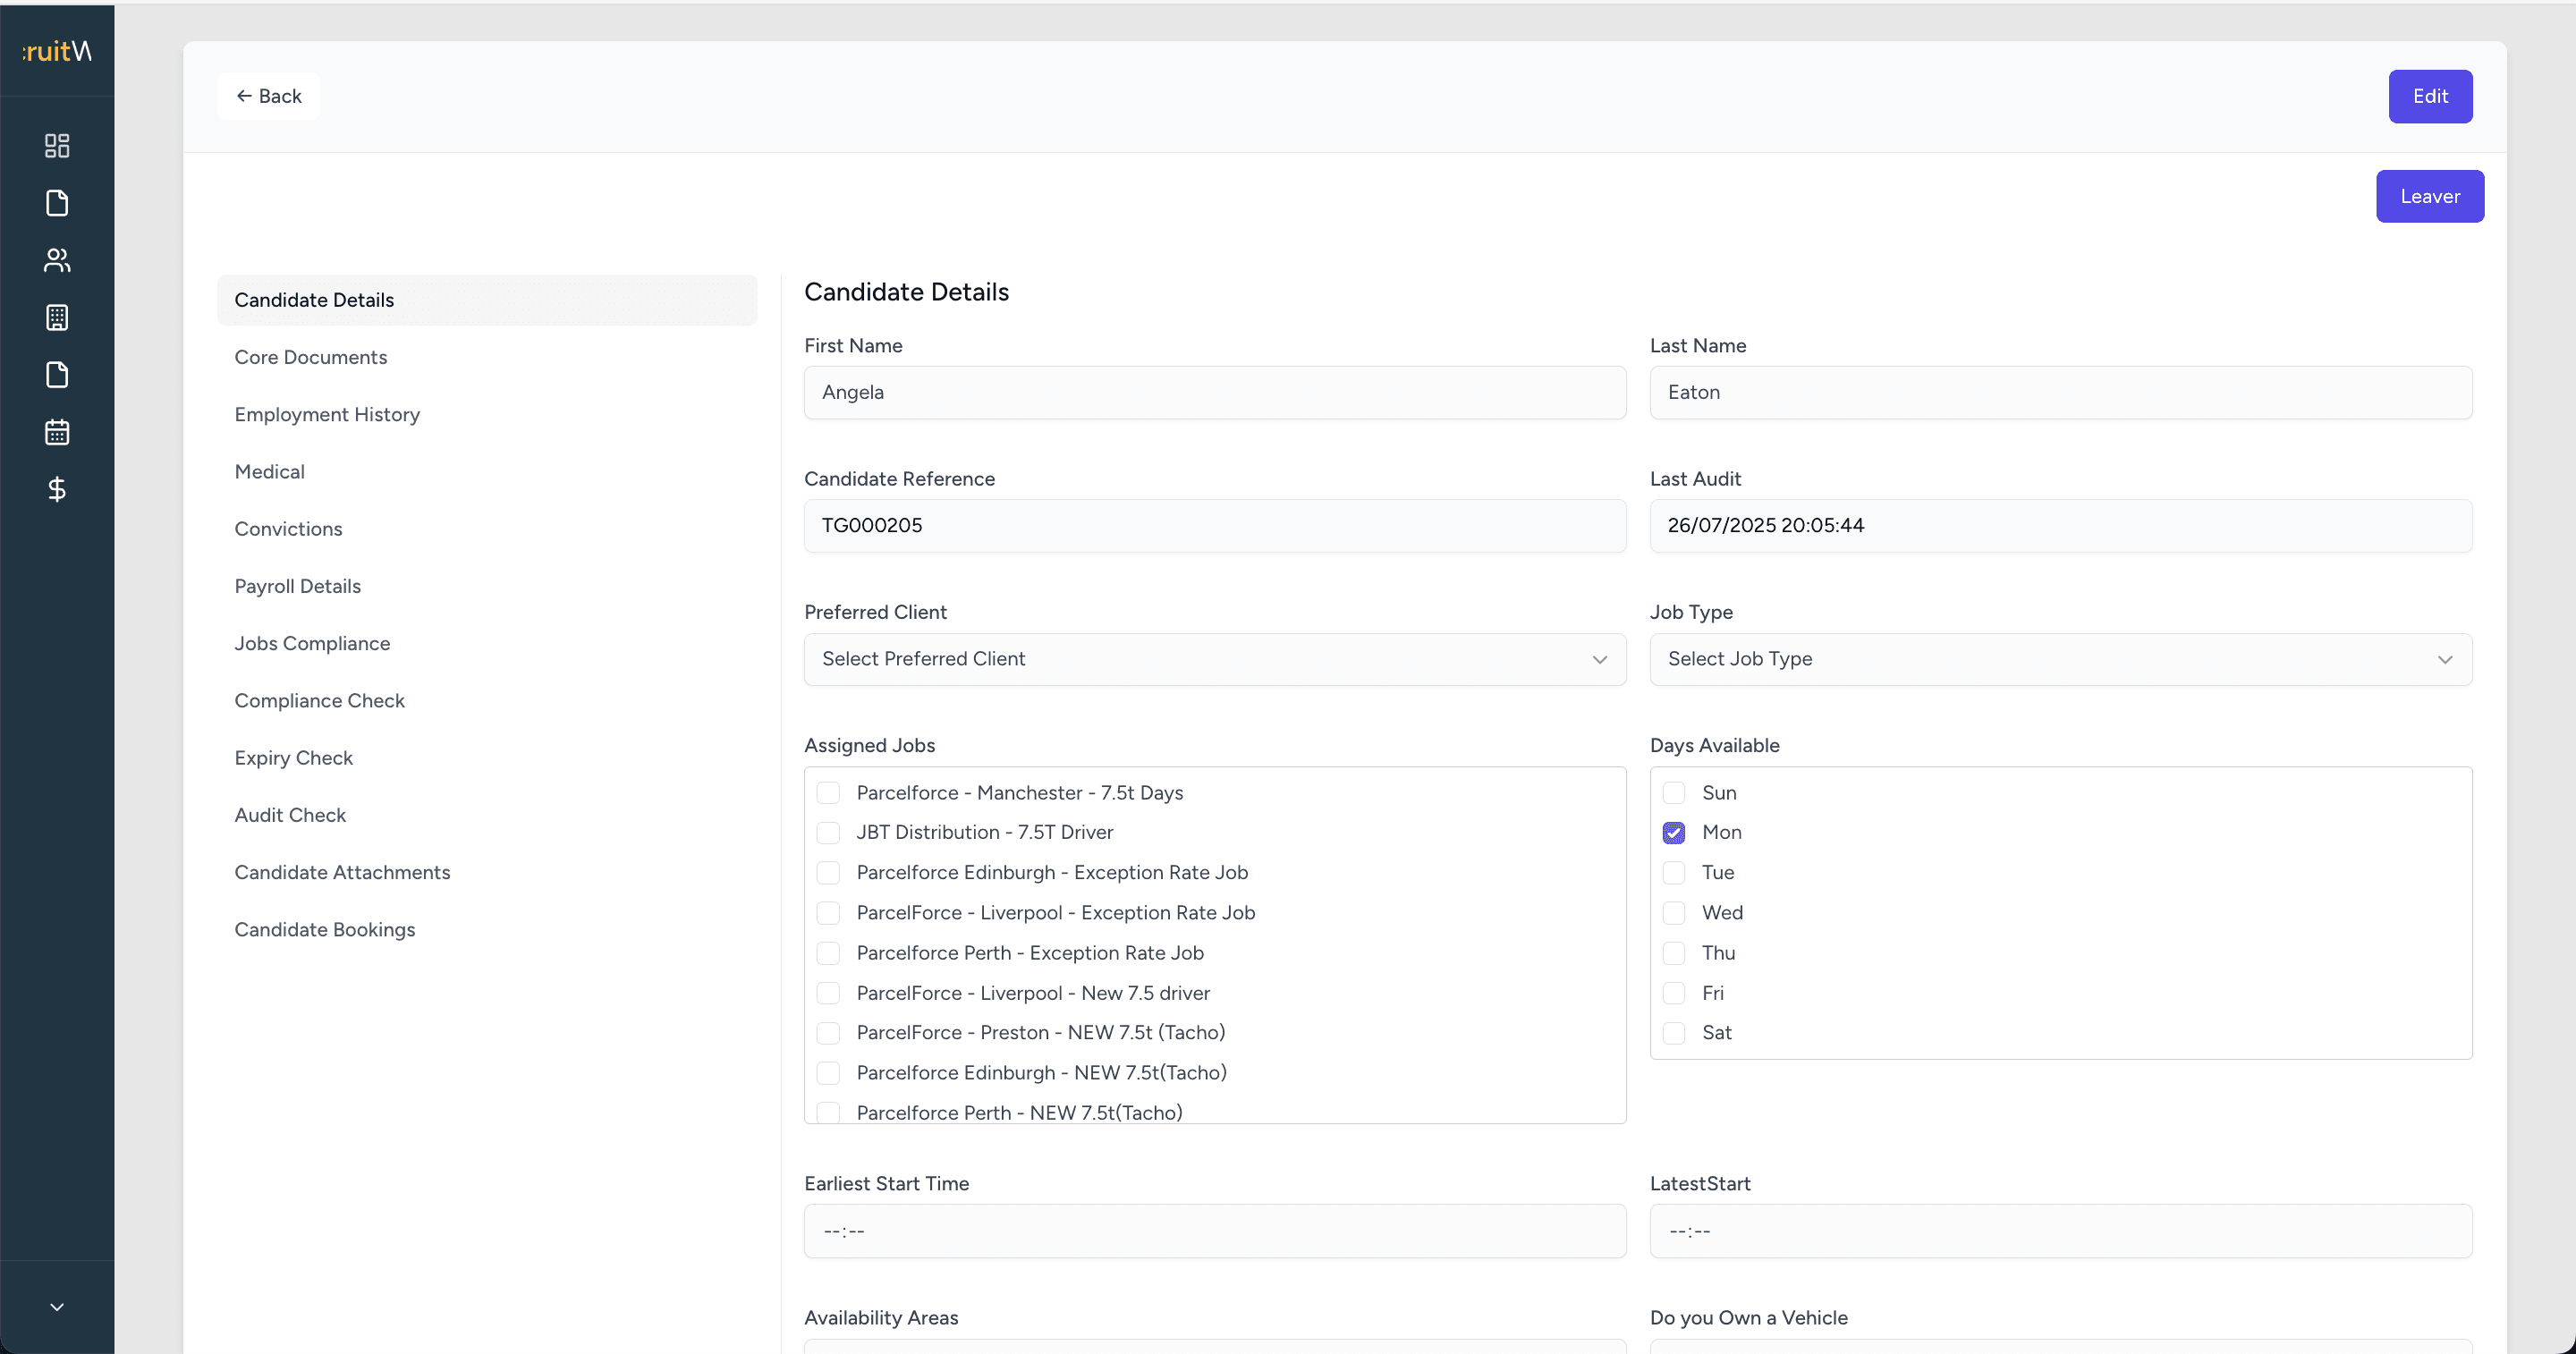Check ParcelForce - Liverpool - Exception Rate Job
Screen dimensions: 2576x1354
(x=828, y=913)
